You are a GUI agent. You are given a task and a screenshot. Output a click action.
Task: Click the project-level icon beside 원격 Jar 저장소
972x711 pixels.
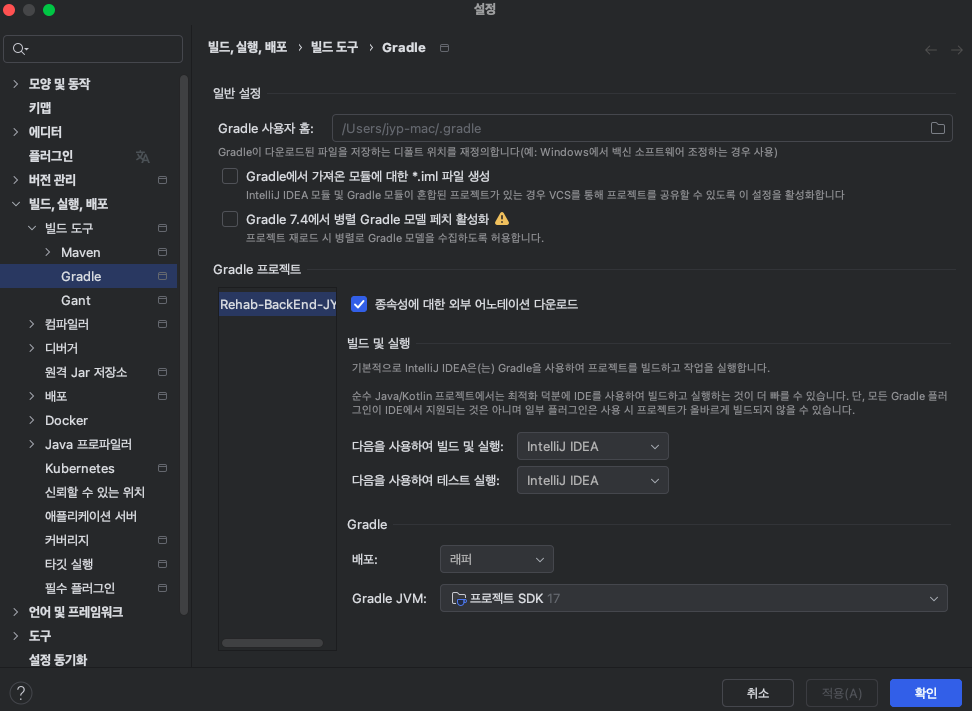(162, 372)
